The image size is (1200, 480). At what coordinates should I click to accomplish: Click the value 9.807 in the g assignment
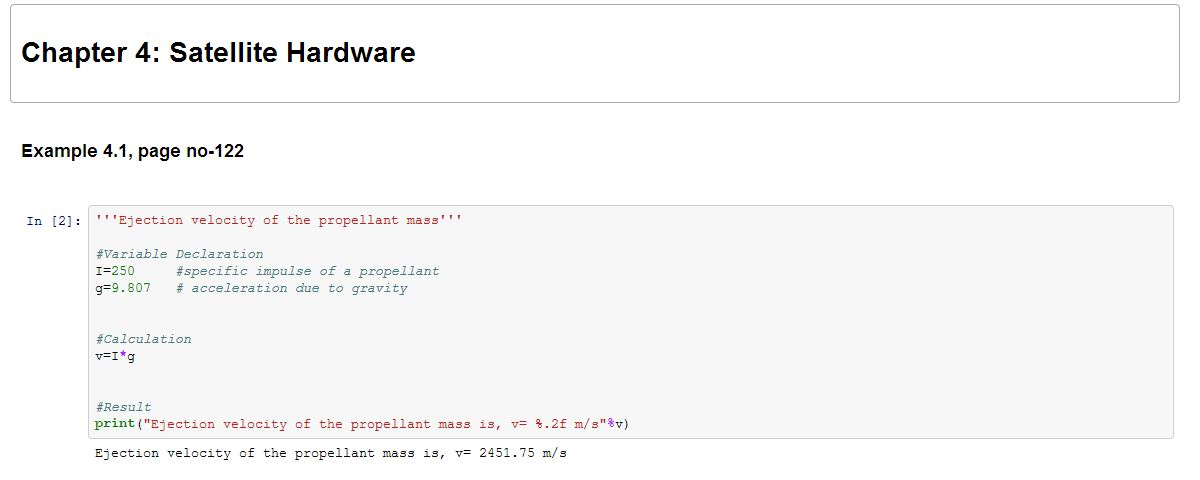click(x=131, y=288)
